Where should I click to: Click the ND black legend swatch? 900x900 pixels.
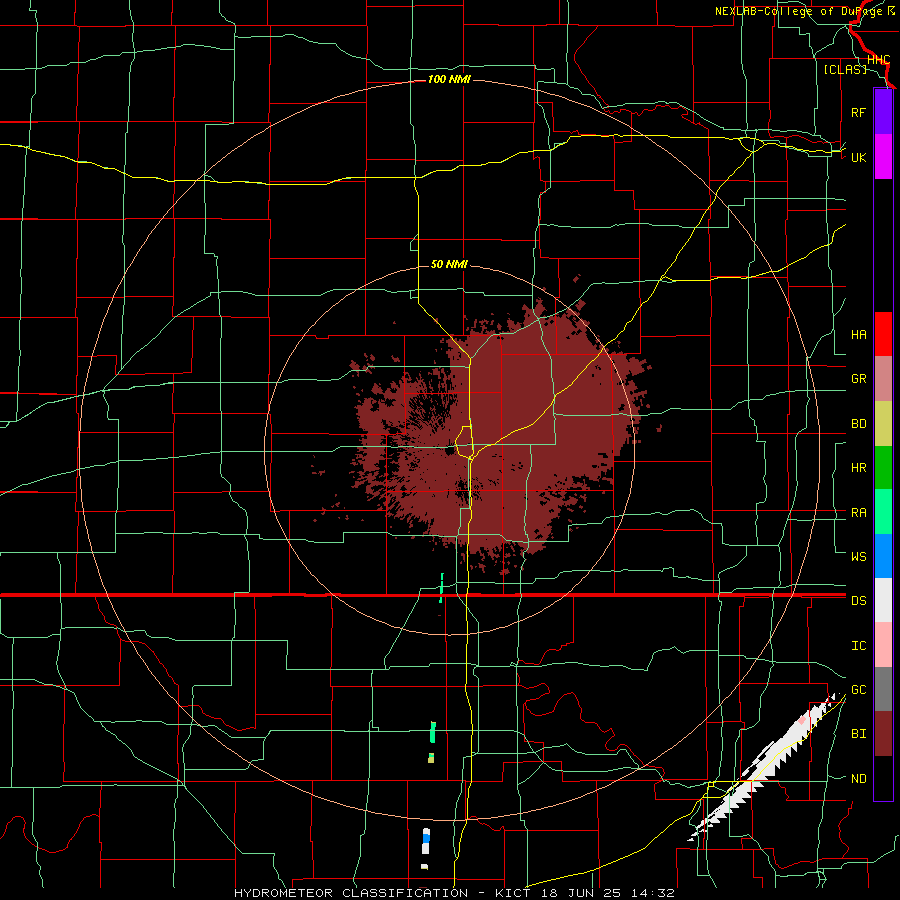click(x=883, y=778)
